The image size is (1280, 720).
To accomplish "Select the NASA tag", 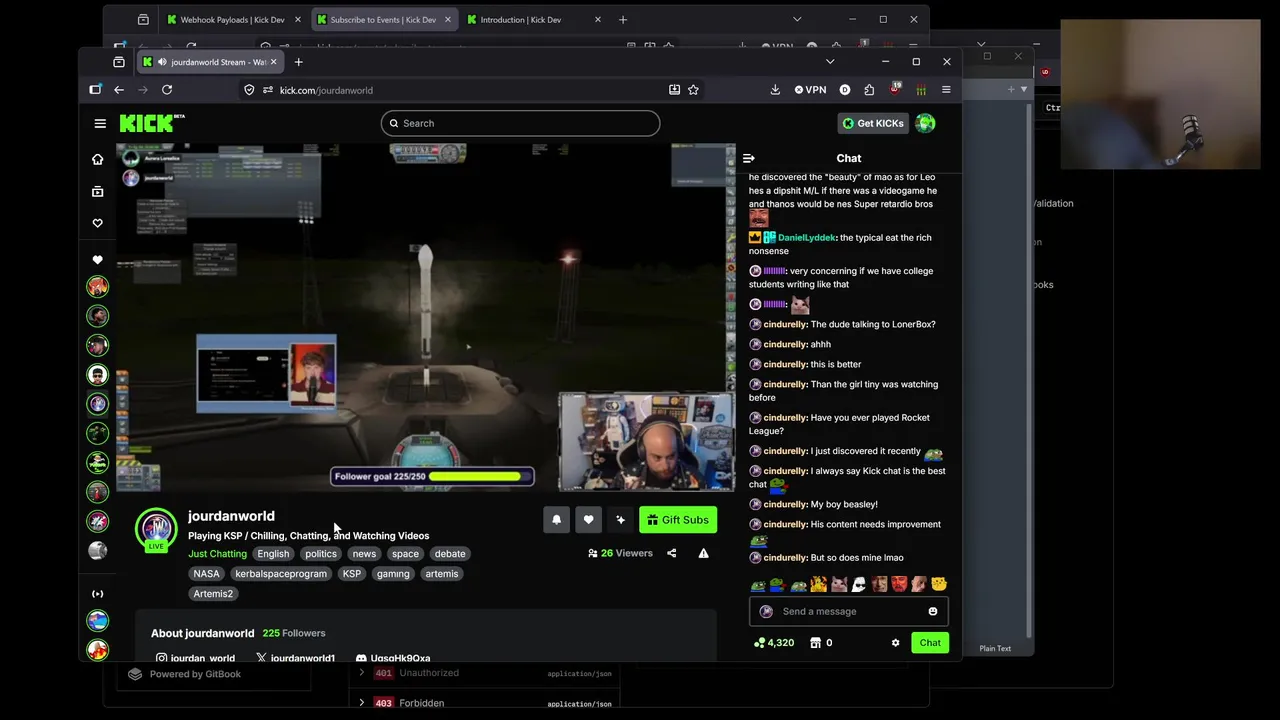I will coord(206,574).
